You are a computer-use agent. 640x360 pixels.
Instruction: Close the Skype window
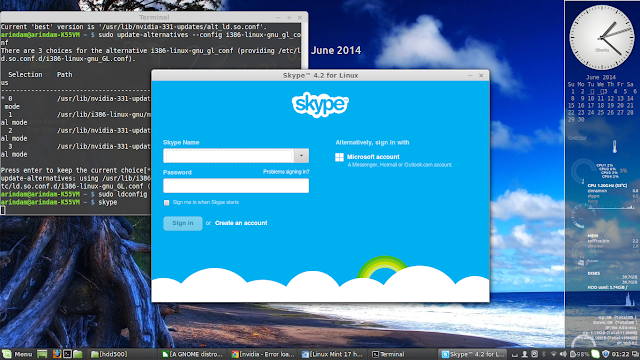pyautogui.click(x=481, y=76)
